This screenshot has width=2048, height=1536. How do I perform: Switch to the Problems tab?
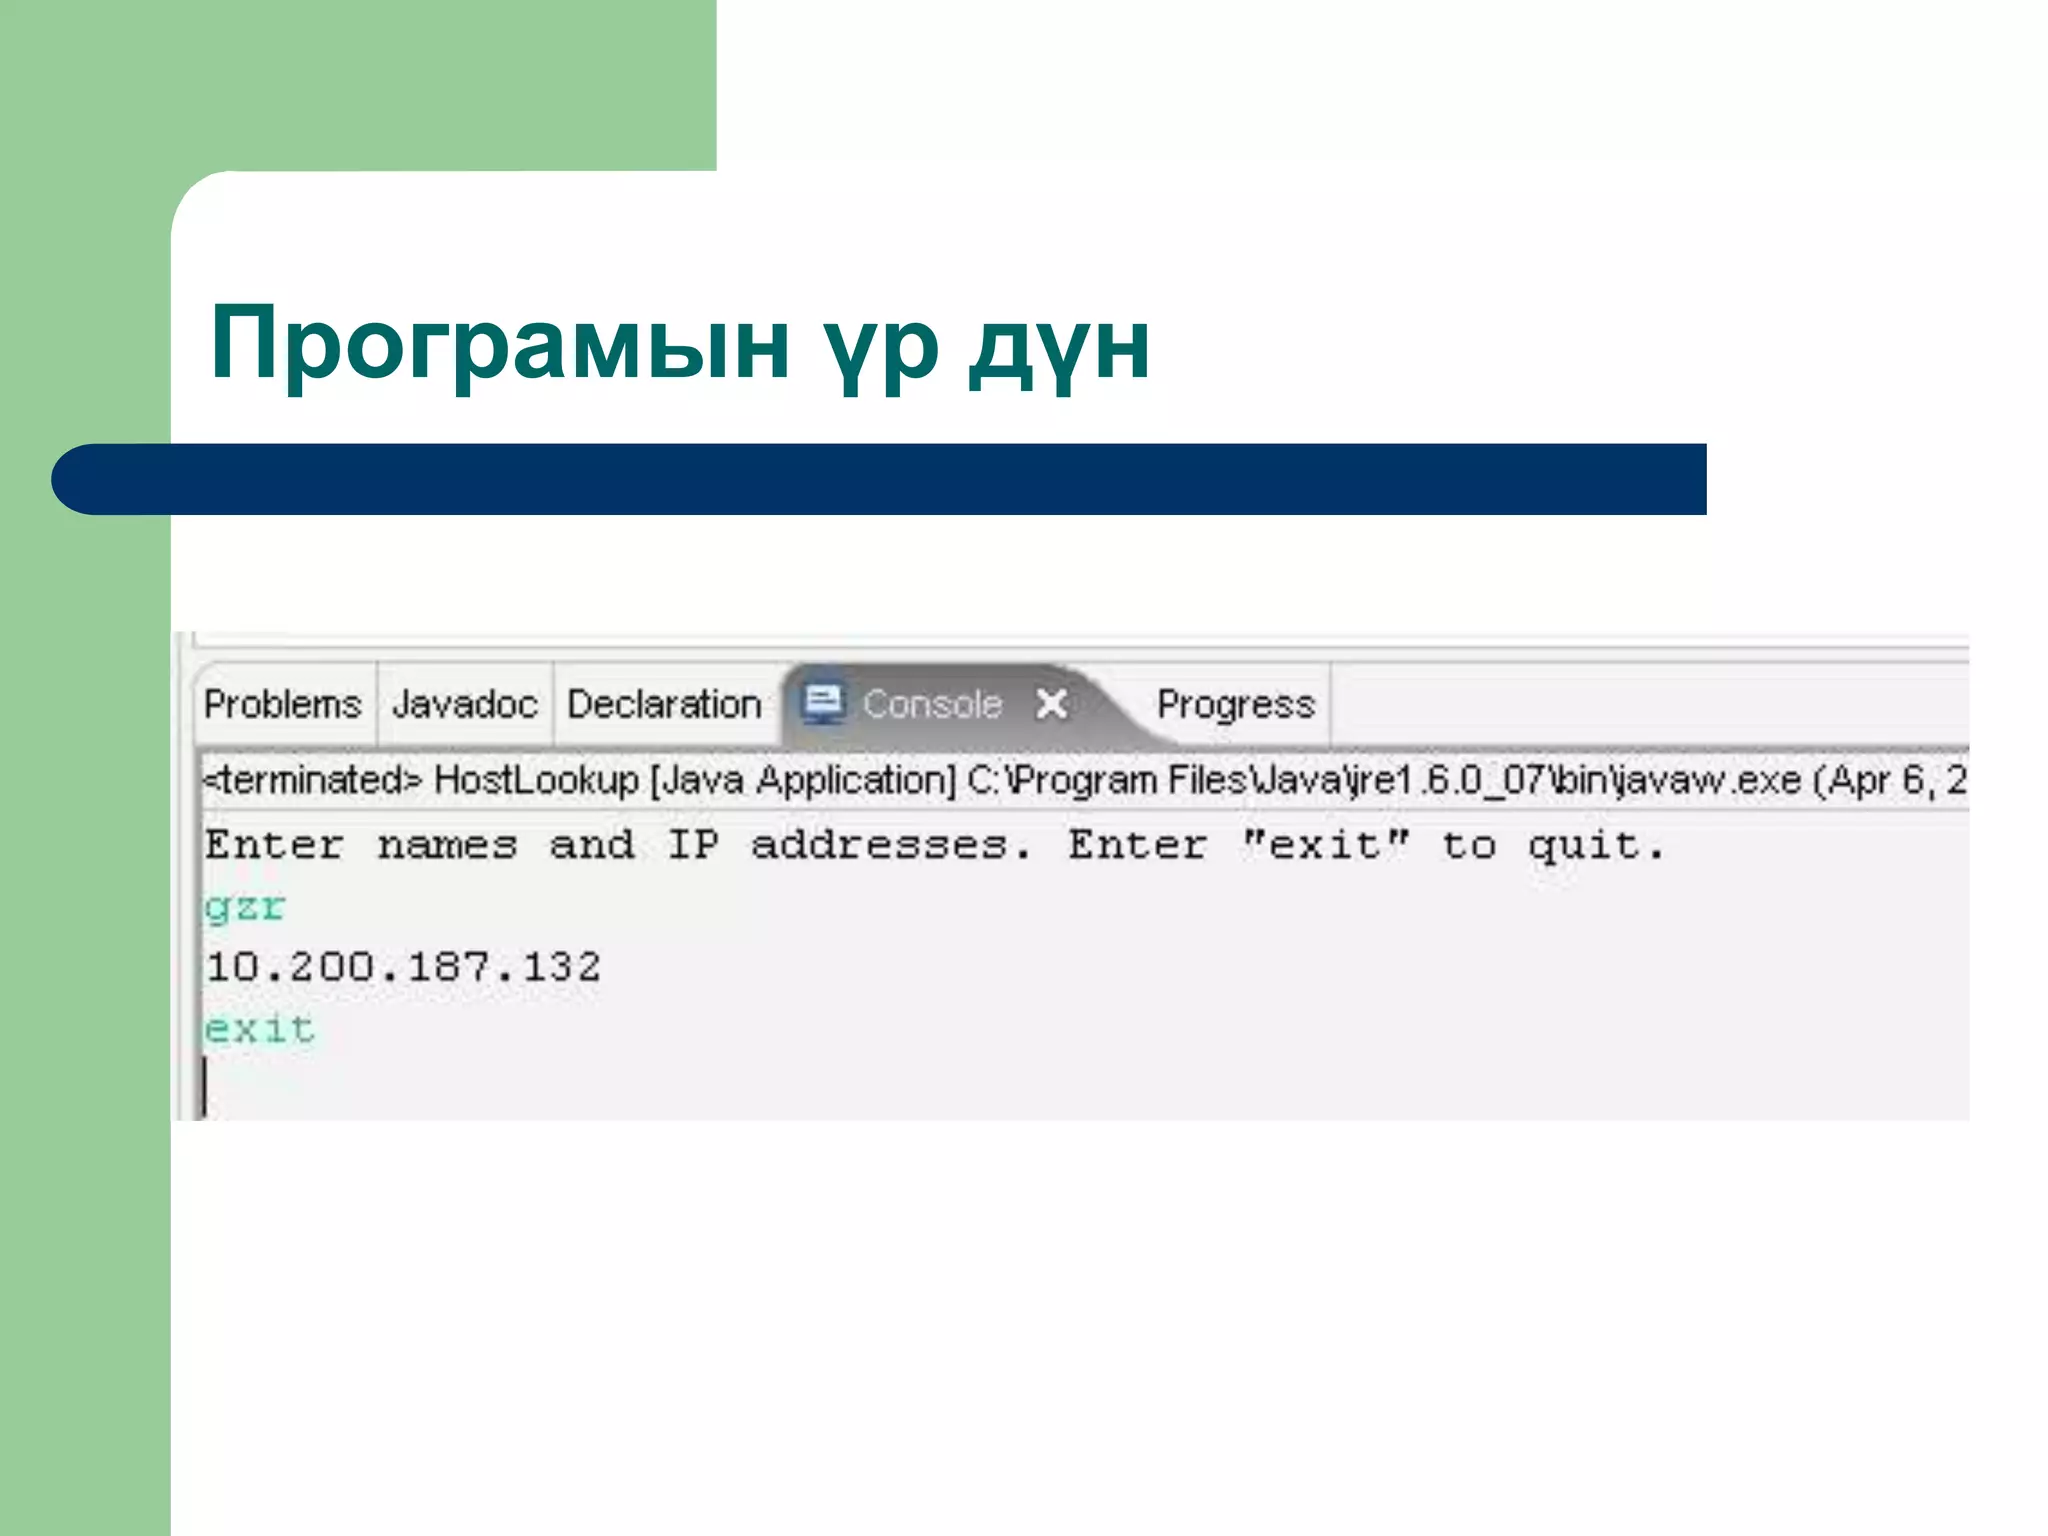click(x=283, y=704)
